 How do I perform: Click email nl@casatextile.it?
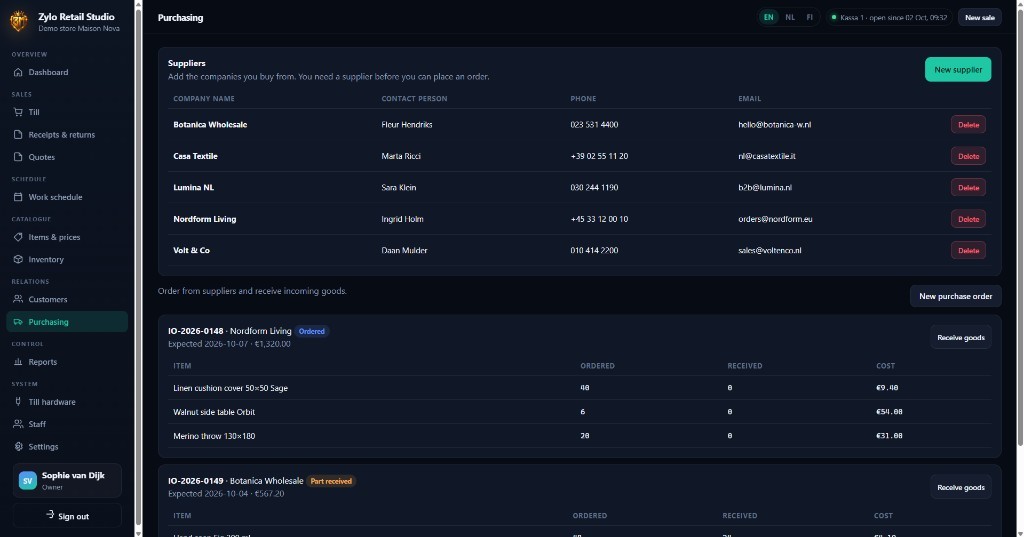[767, 156]
